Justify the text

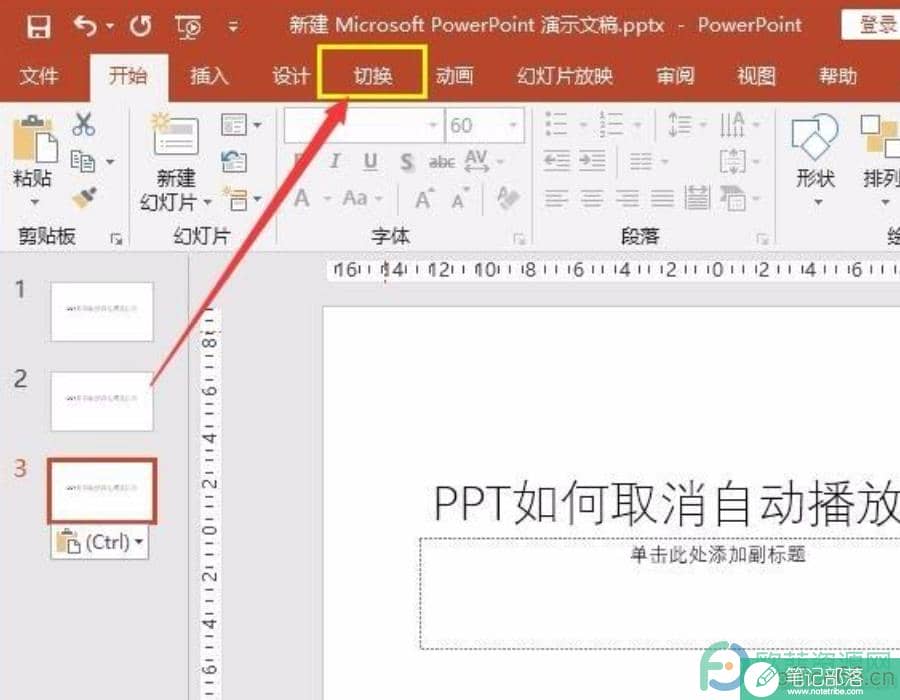(662, 199)
